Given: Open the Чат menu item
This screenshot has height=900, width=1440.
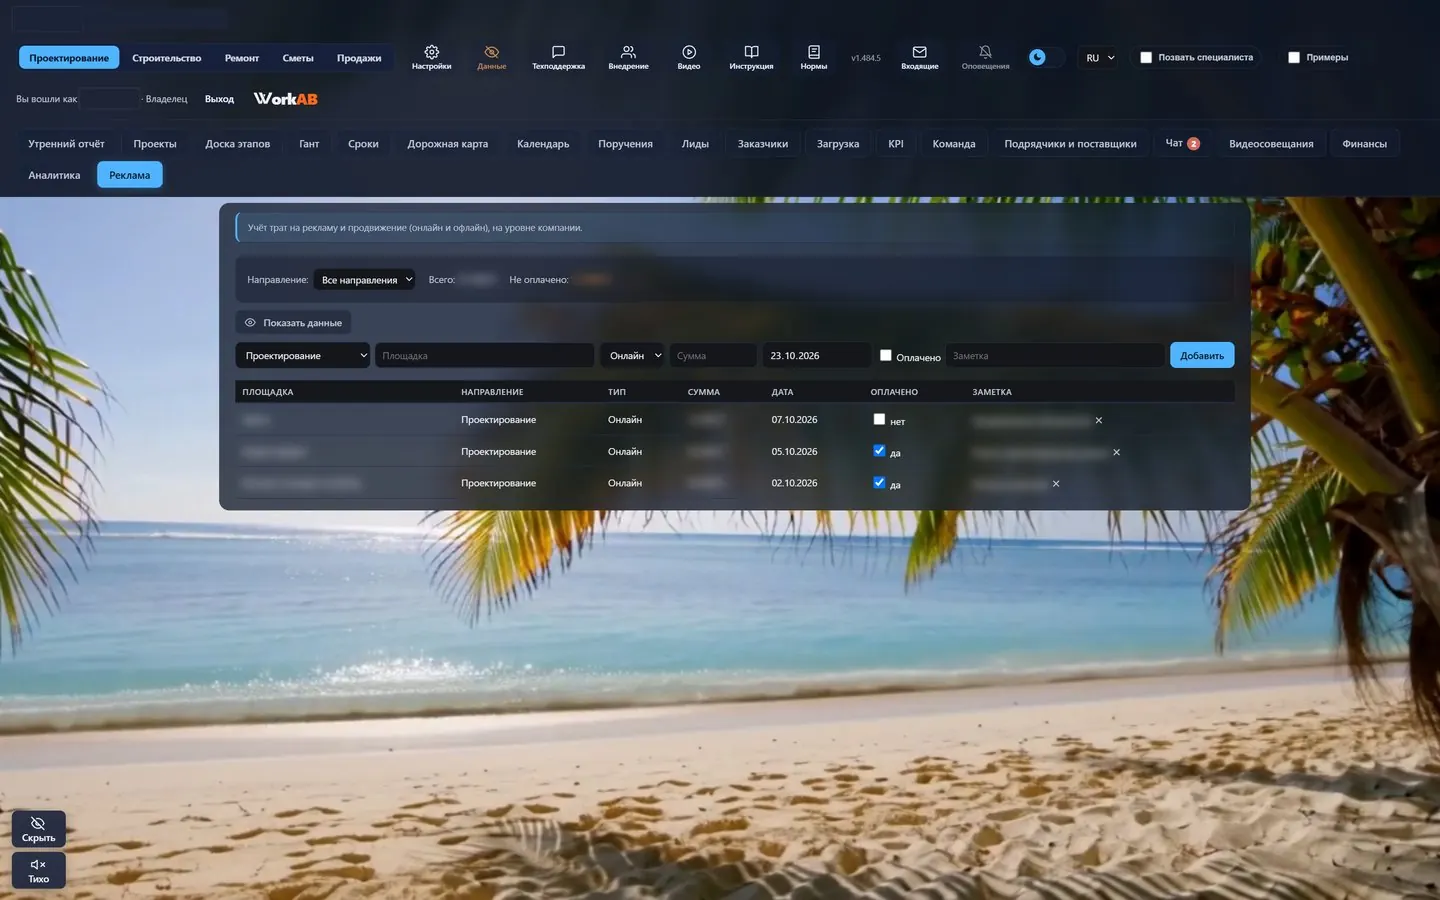Looking at the screenshot, I should [x=1182, y=144].
